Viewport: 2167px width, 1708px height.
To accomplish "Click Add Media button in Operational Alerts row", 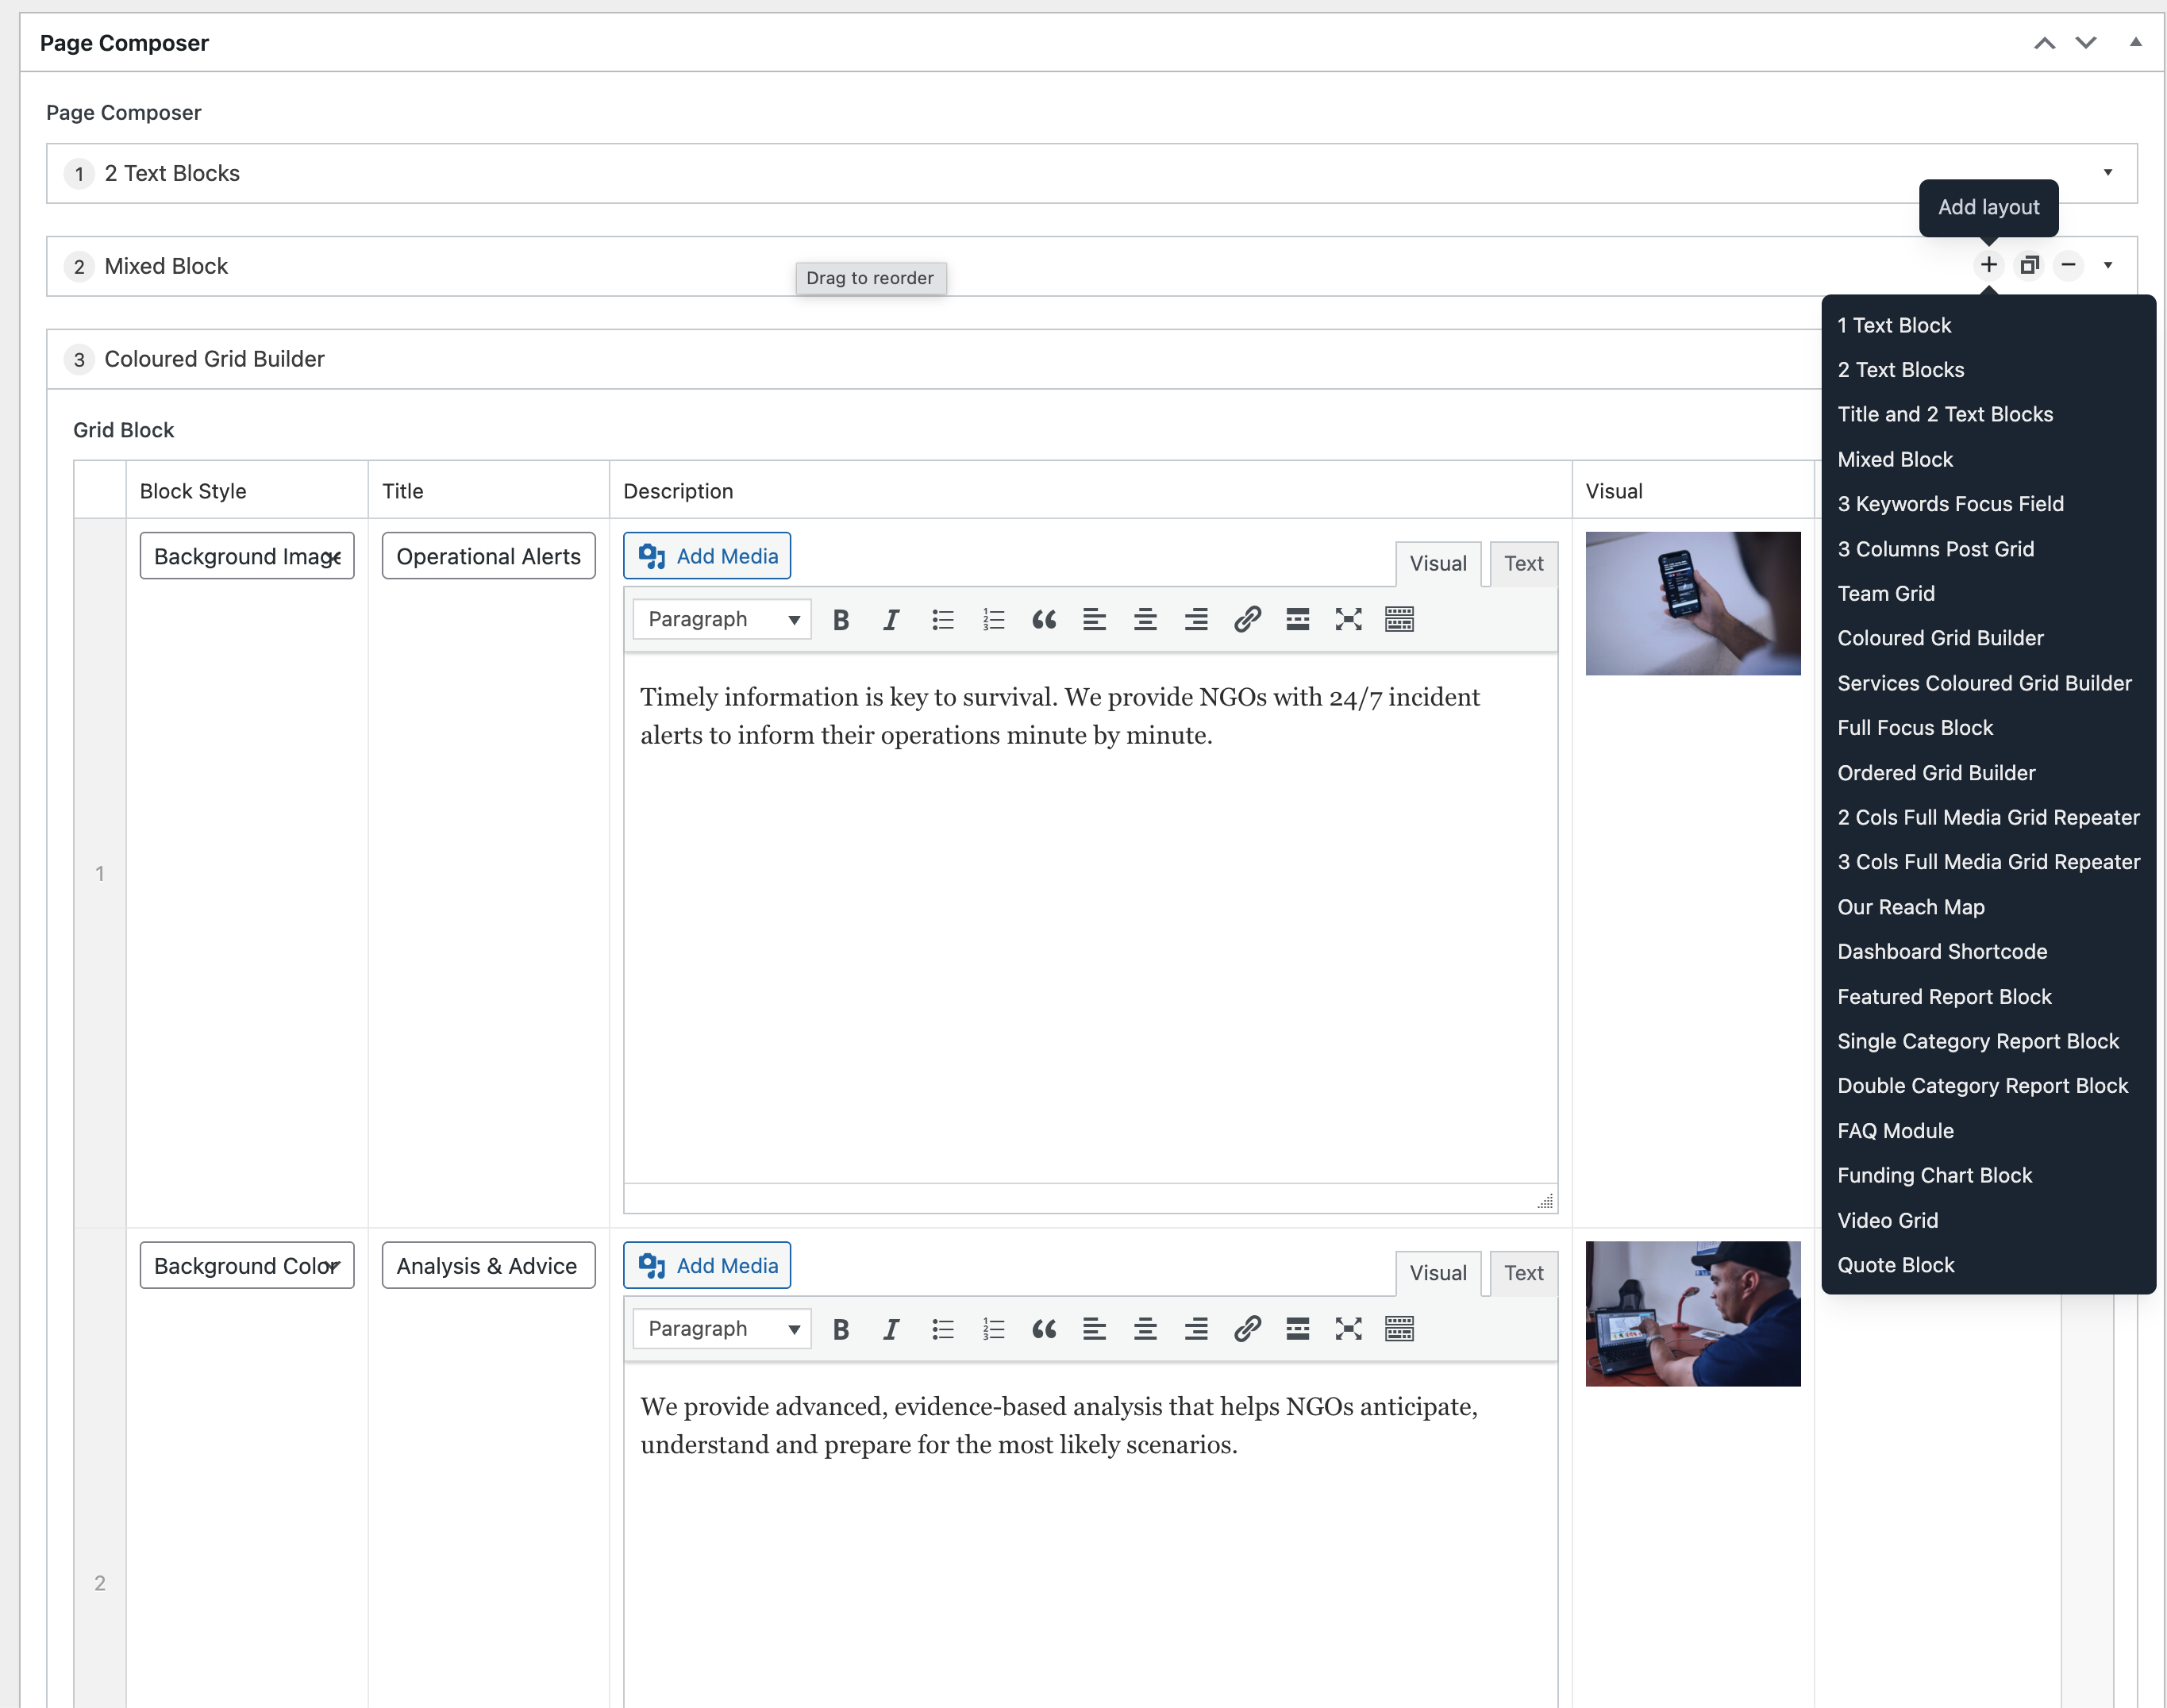I will tap(707, 556).
